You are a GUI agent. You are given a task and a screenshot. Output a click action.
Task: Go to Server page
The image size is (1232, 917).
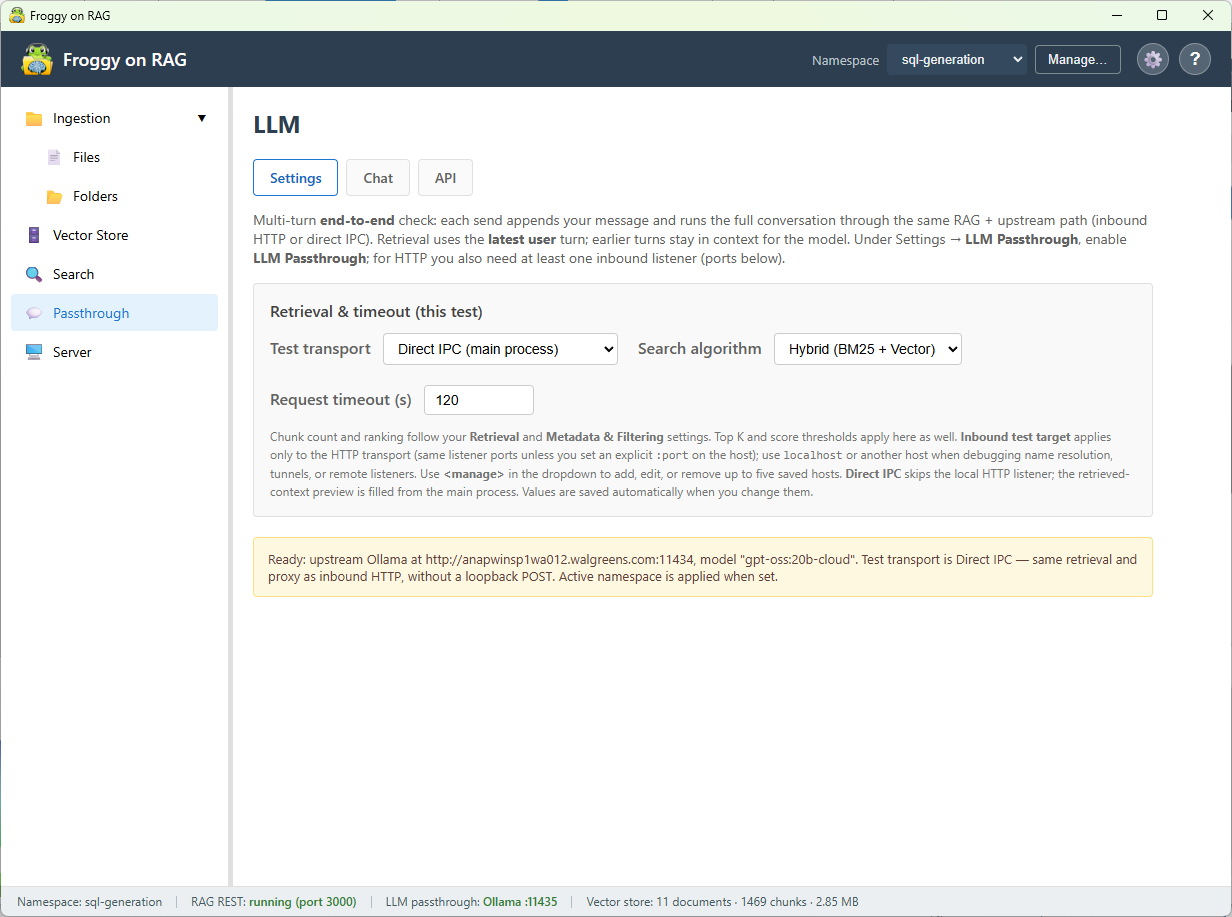coord(114,352)
